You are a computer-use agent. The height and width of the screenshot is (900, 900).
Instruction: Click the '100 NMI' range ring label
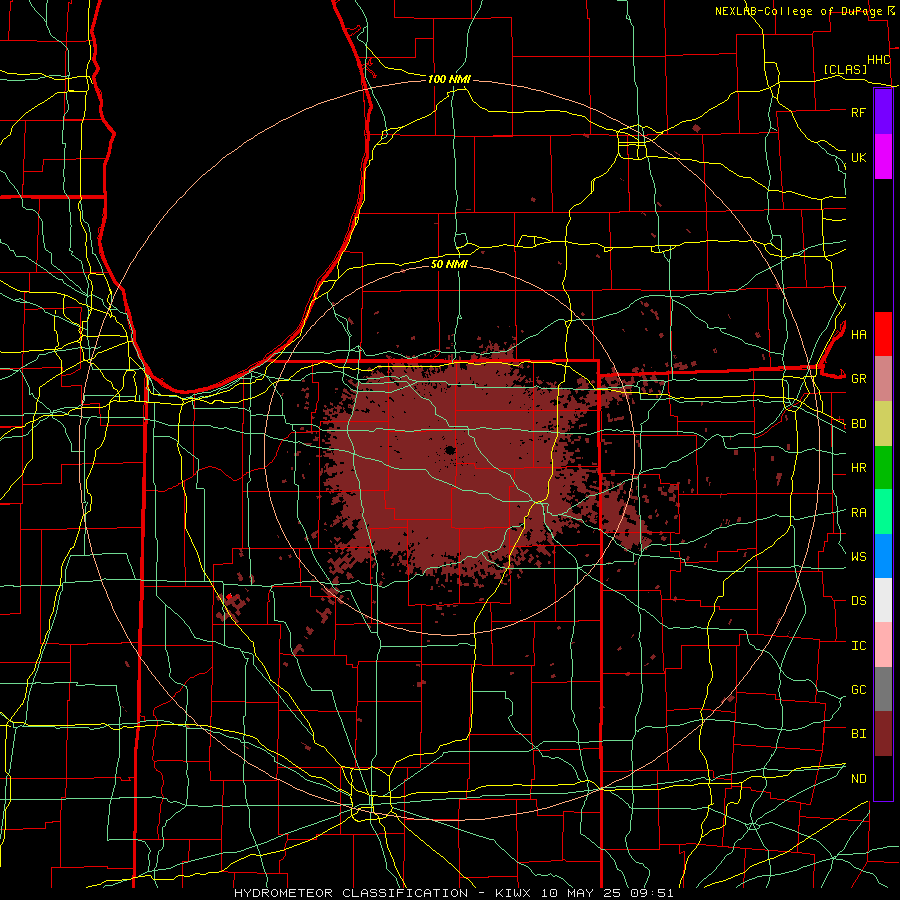click(449, 79)
